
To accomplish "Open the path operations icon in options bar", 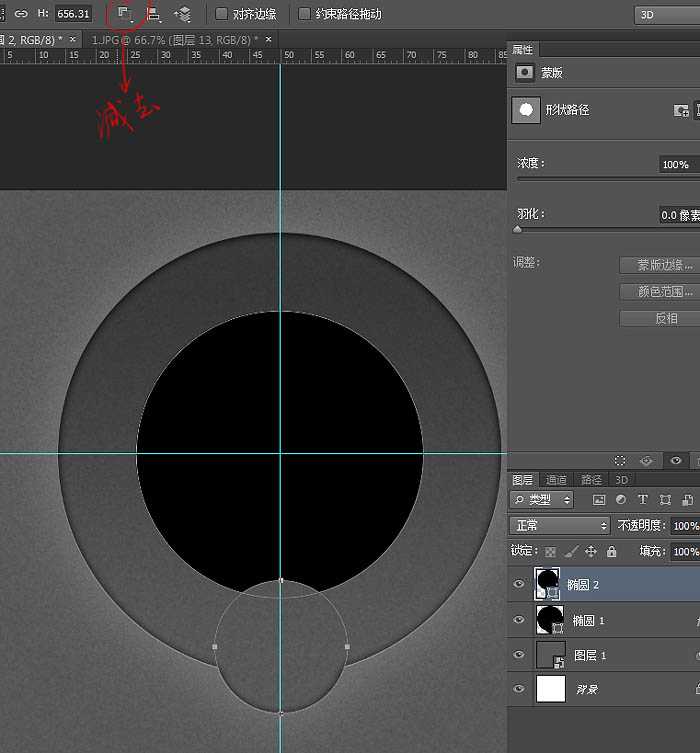I will point(125,14).
